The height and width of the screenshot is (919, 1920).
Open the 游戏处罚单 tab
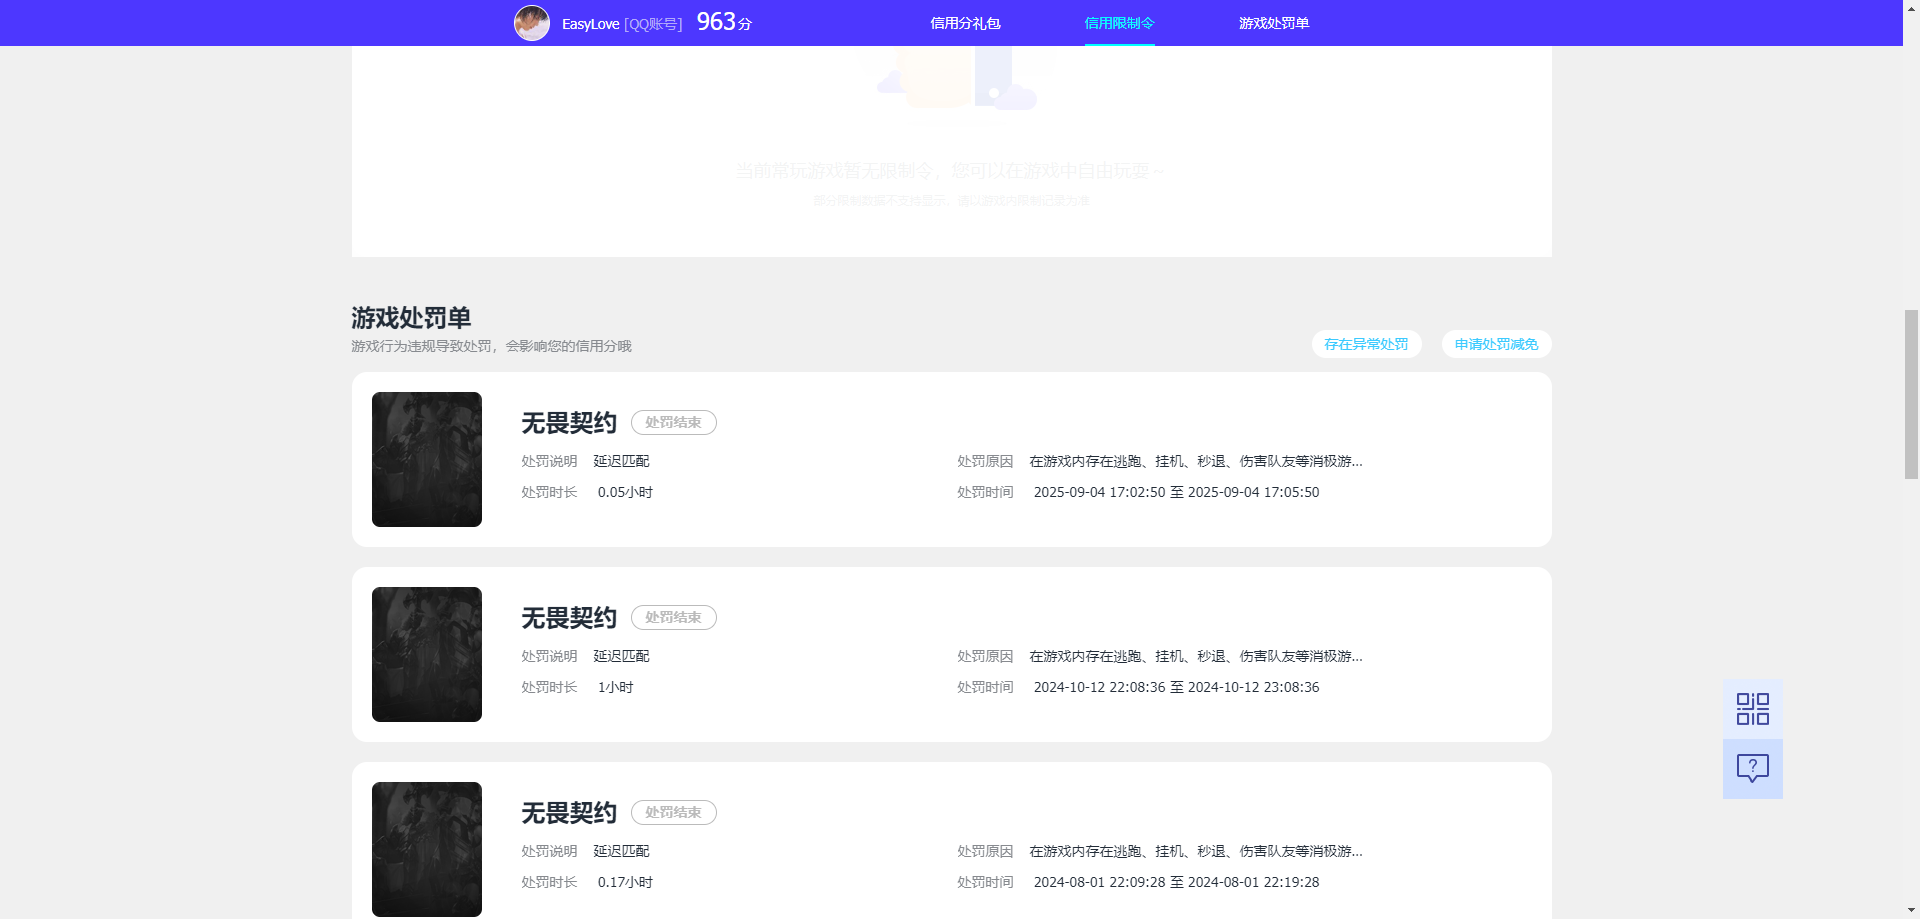pos(1273,22)
